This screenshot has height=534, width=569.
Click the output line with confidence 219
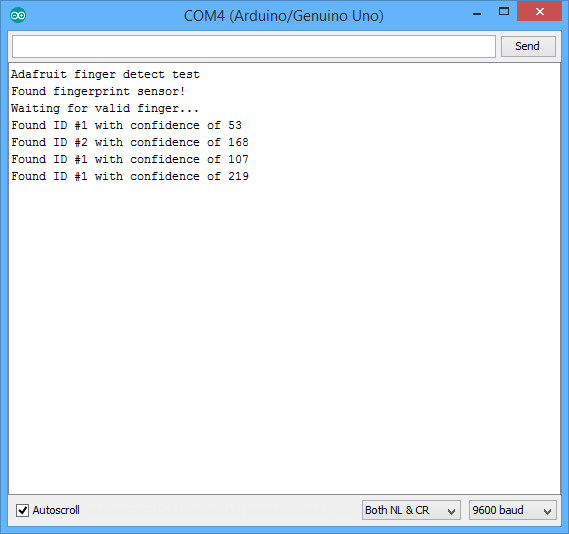tap(130, 176)
